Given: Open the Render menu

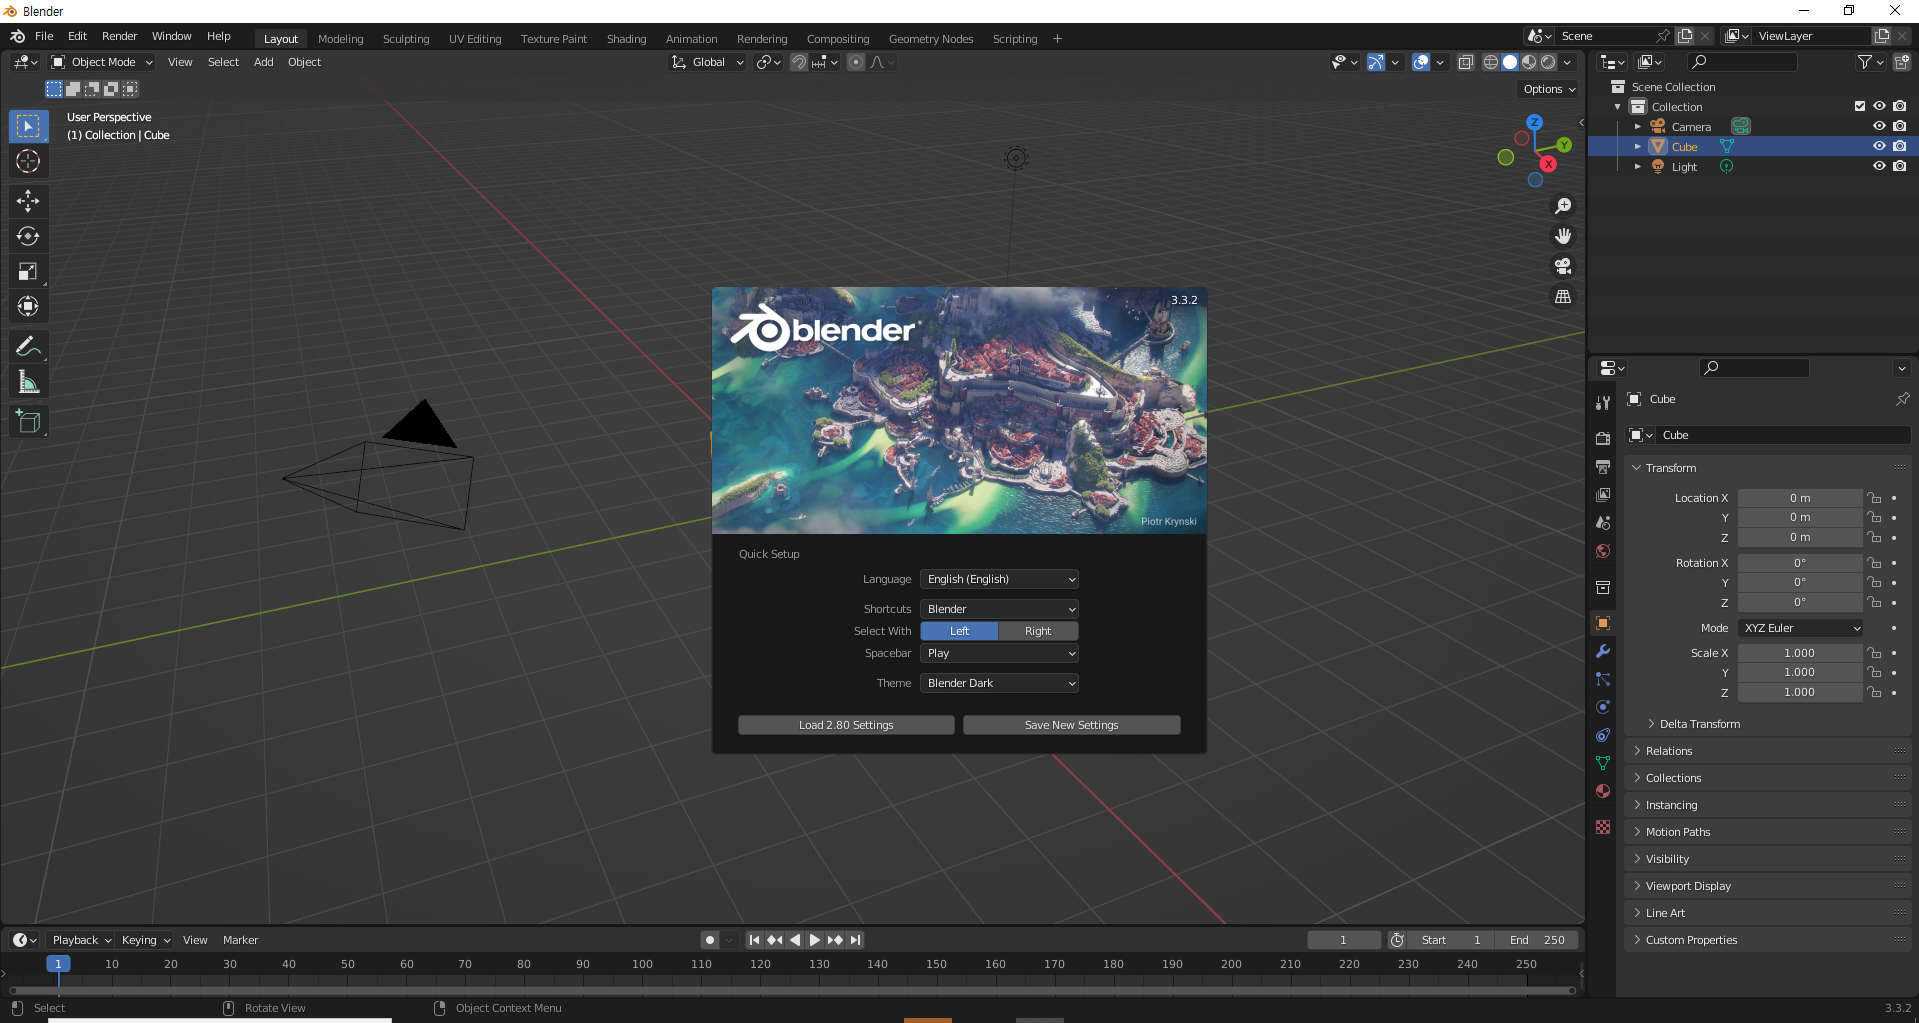Looking at the screenshot, I should click(x=119, y=36).
